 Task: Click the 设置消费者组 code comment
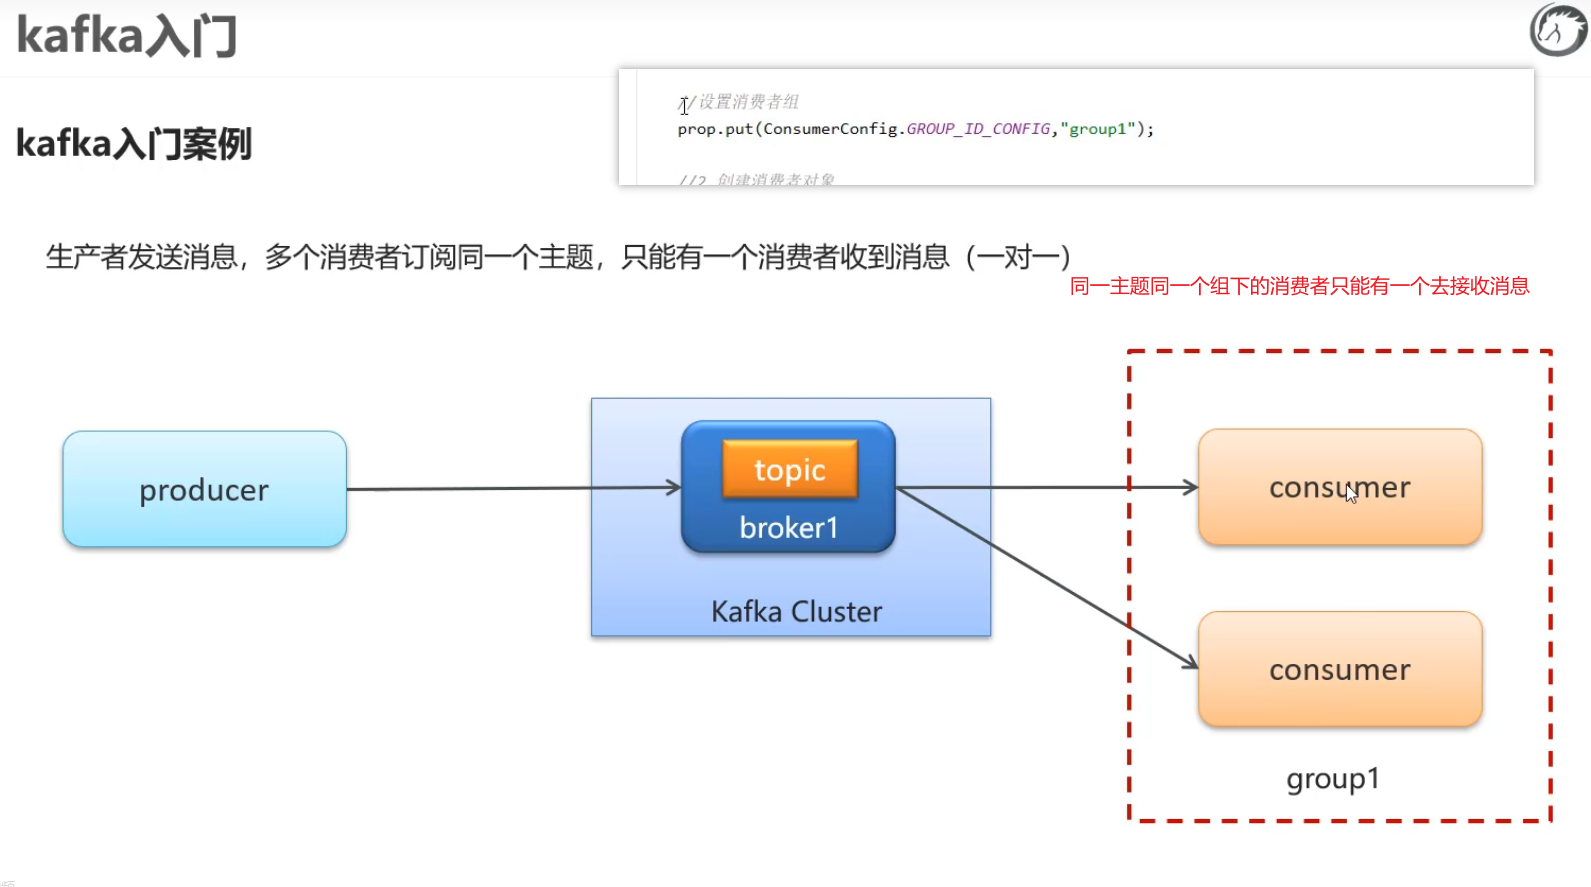tap(740, 102)
